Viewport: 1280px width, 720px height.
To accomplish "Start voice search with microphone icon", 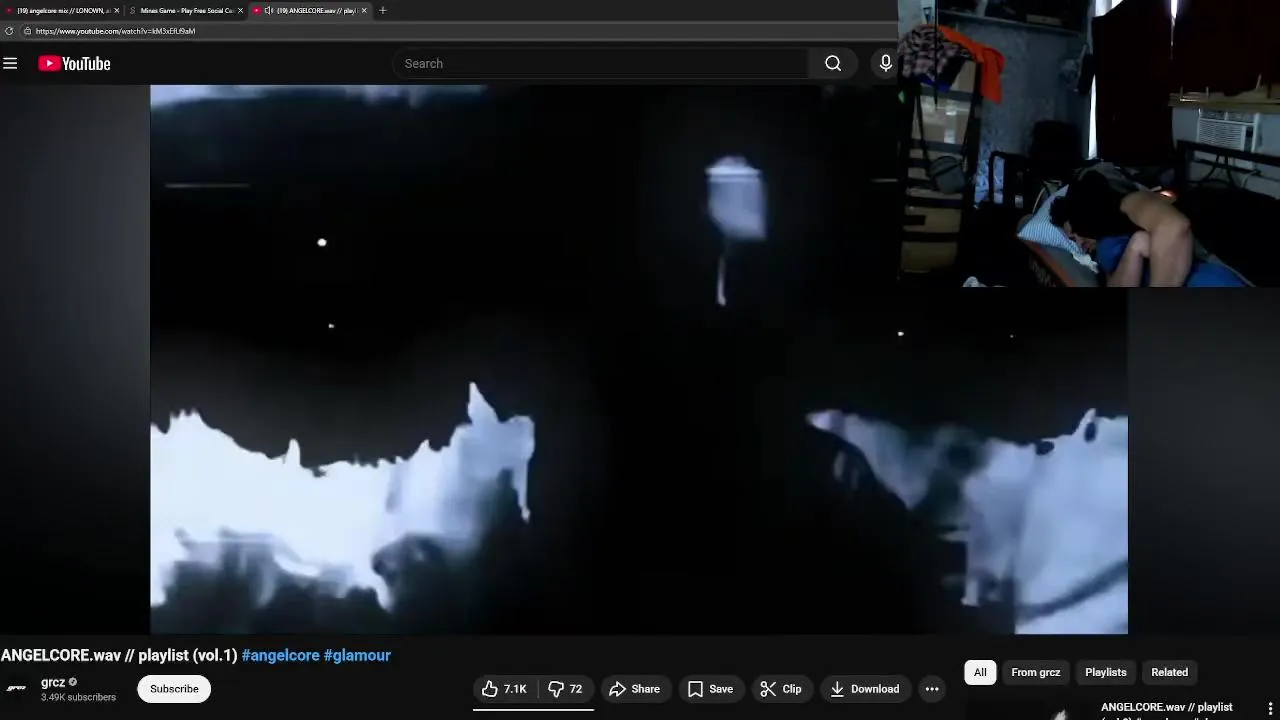I will coord(885,63).
